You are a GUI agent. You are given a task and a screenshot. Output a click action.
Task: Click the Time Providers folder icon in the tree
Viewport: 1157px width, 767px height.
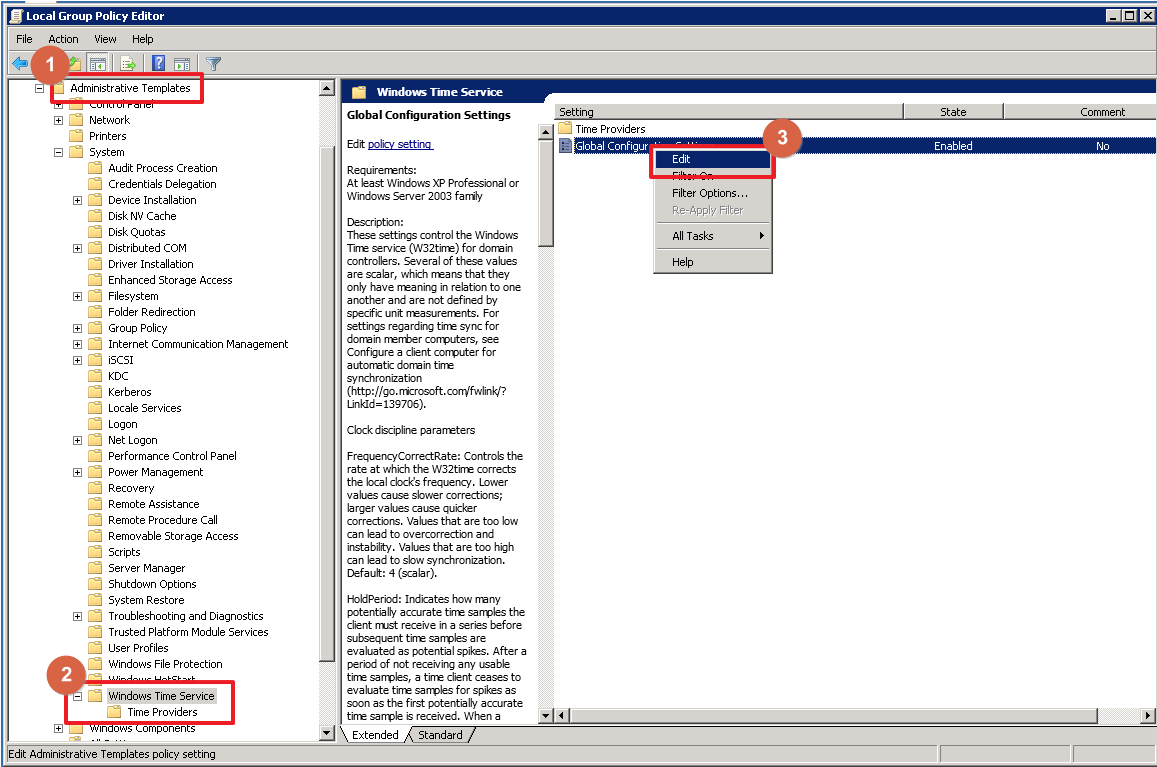click(x=114, y=712)
